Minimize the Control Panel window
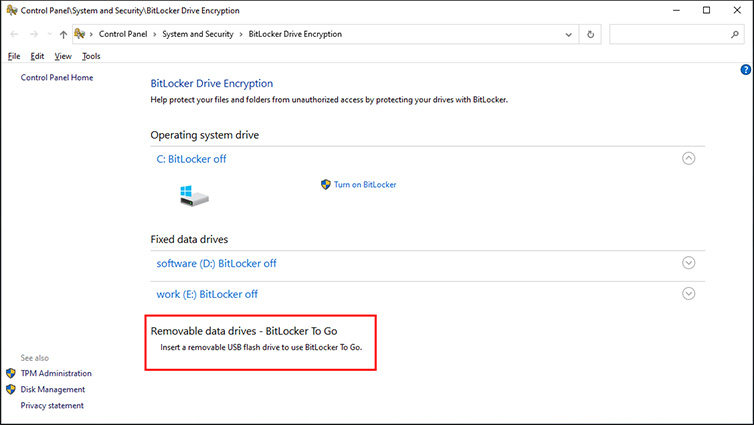This screenshot has width=754, height=425. (676, 10)
